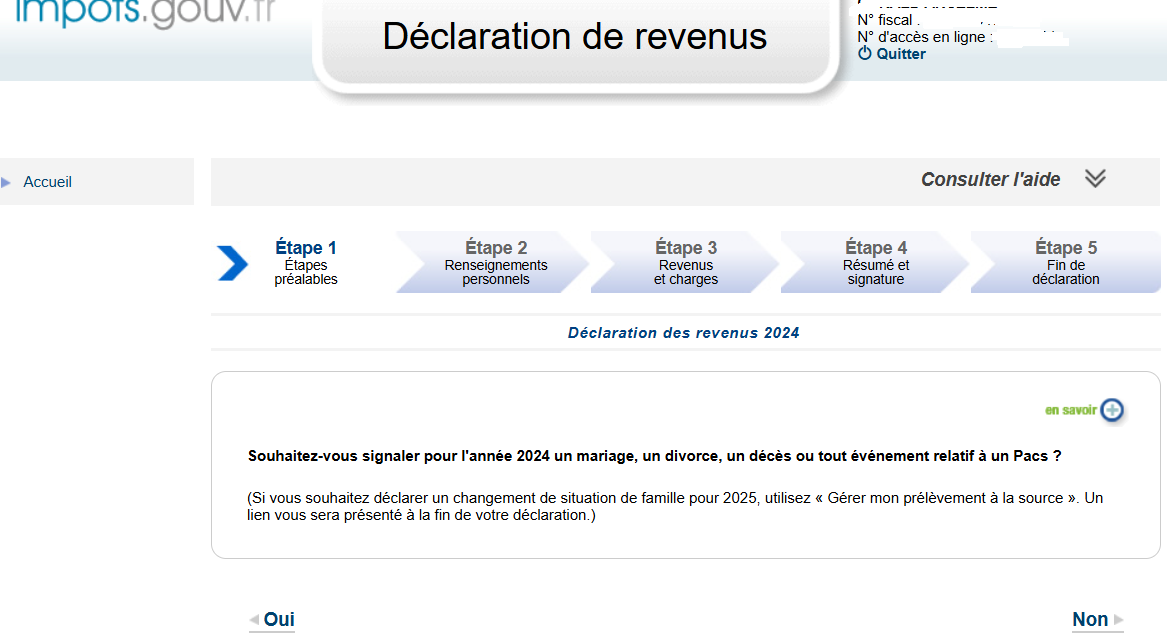Screen dimensions: 1167x633
Task: Click the Quitter logout link
Action: (901, 54)
